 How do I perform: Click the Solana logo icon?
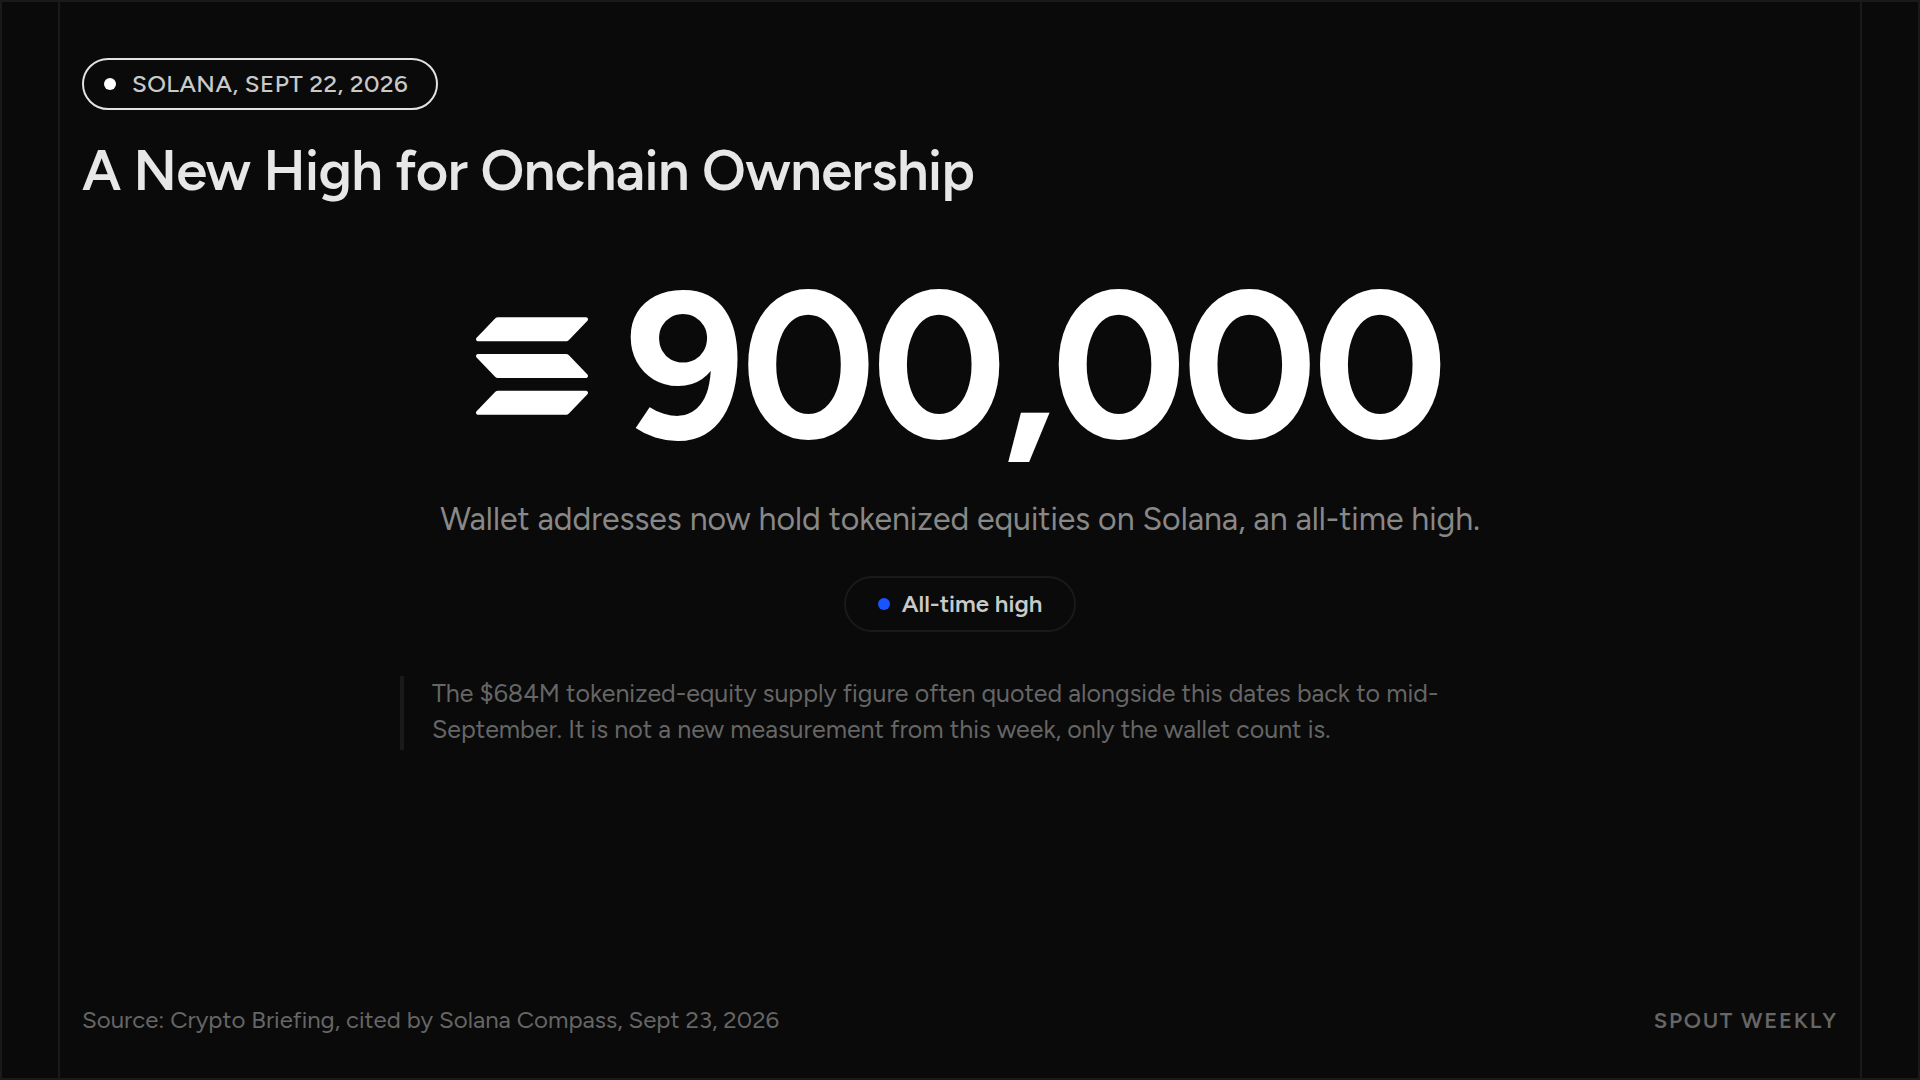pos(532,366)
